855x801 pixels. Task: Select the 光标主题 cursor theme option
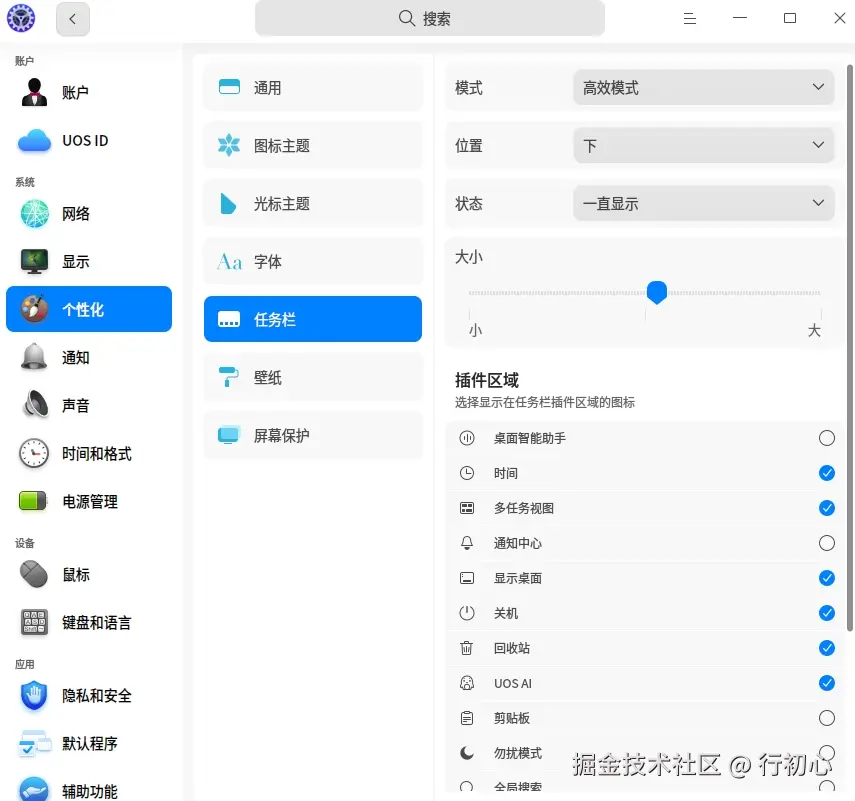coord(312,203)
